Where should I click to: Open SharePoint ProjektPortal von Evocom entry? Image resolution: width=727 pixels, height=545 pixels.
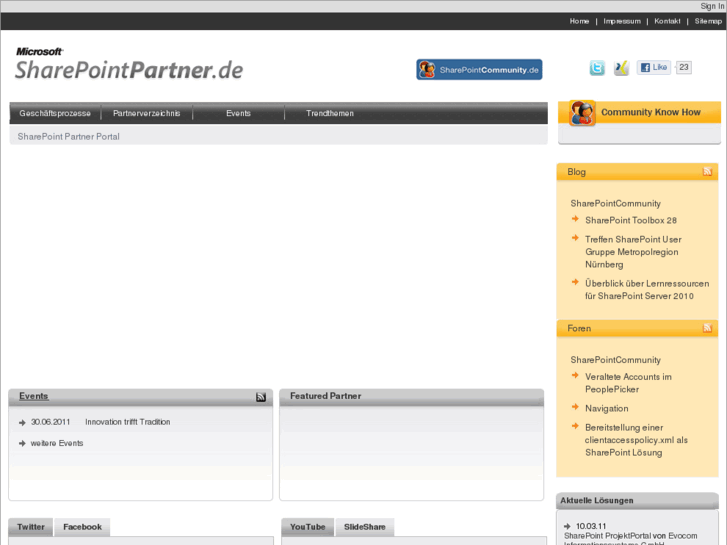pyautogui.click(x=631, y=540)
